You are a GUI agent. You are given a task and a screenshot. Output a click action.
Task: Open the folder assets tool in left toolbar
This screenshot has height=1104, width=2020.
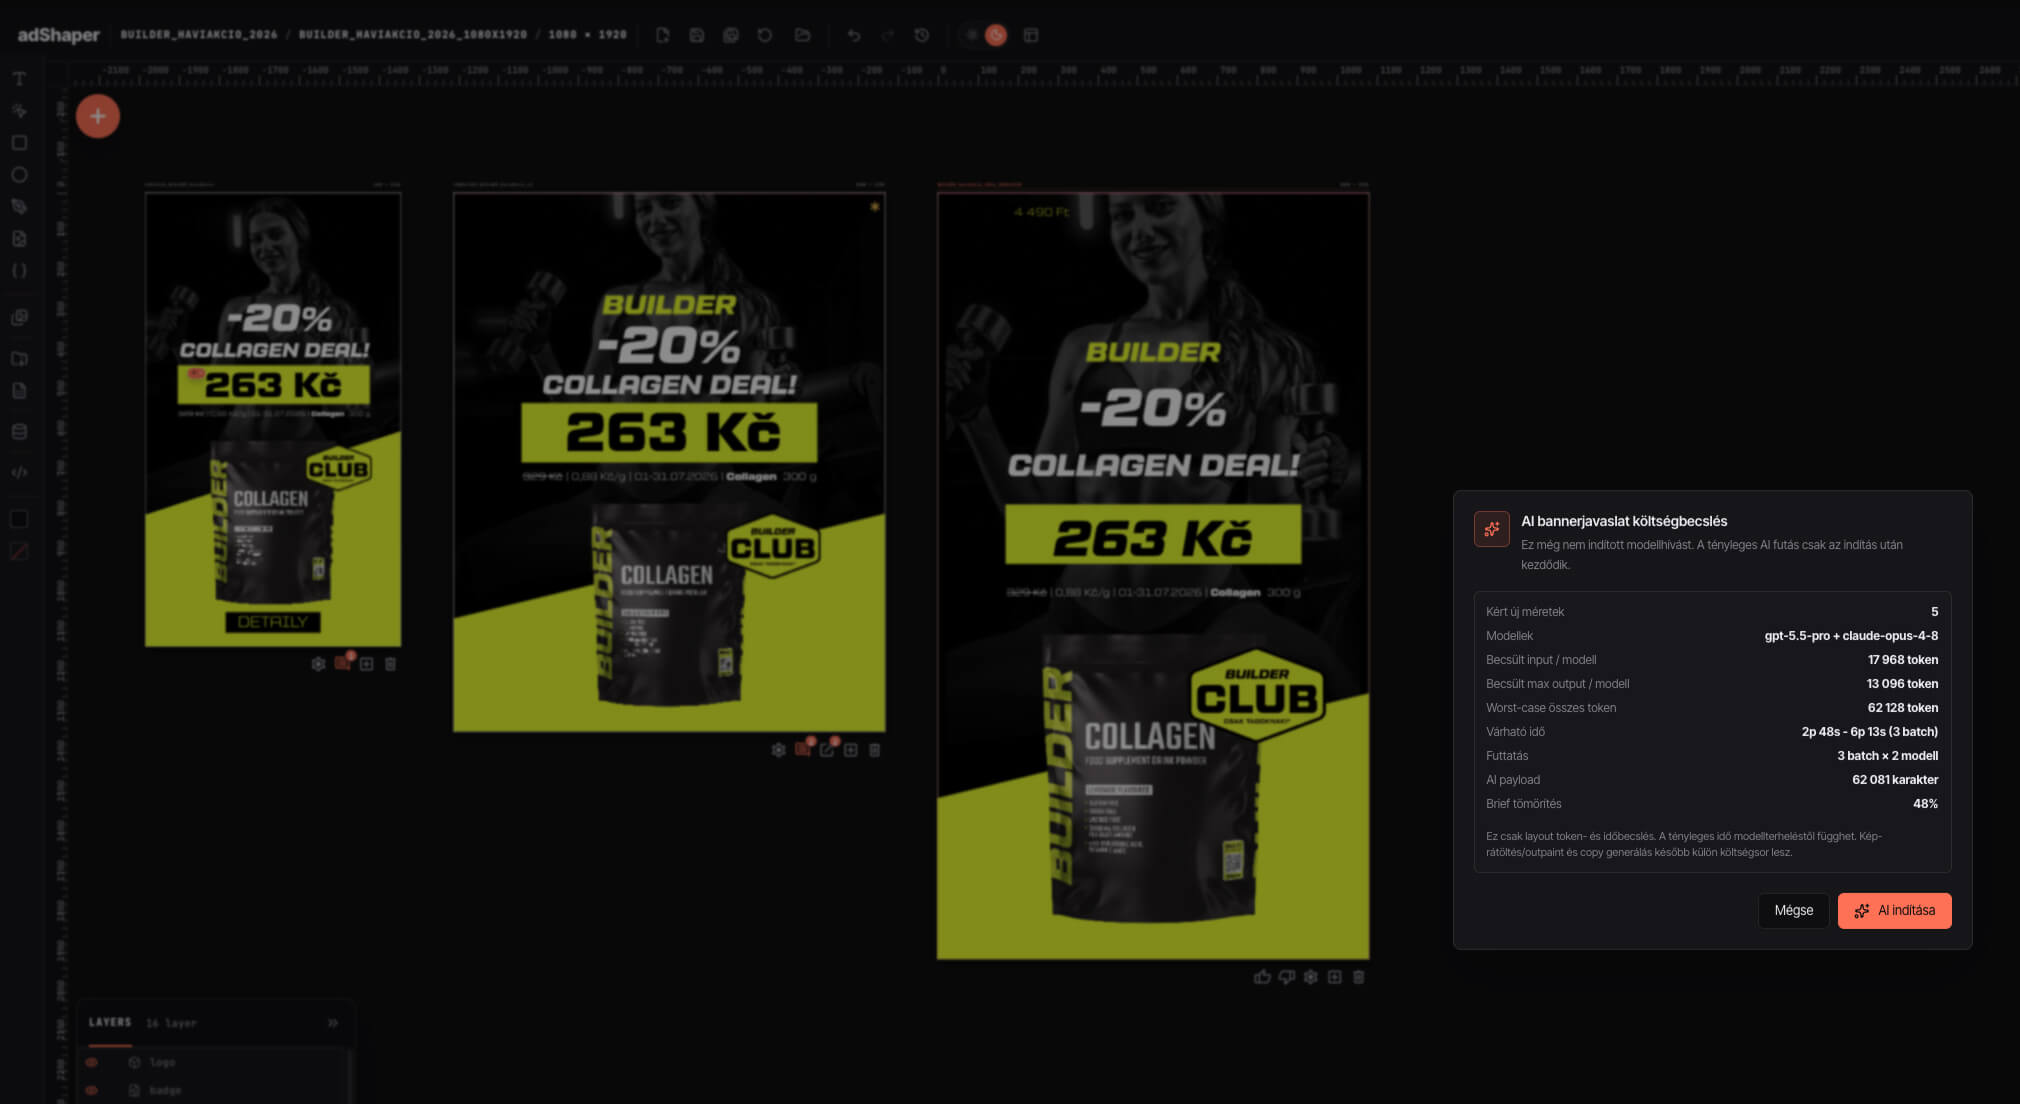point(19,359)
